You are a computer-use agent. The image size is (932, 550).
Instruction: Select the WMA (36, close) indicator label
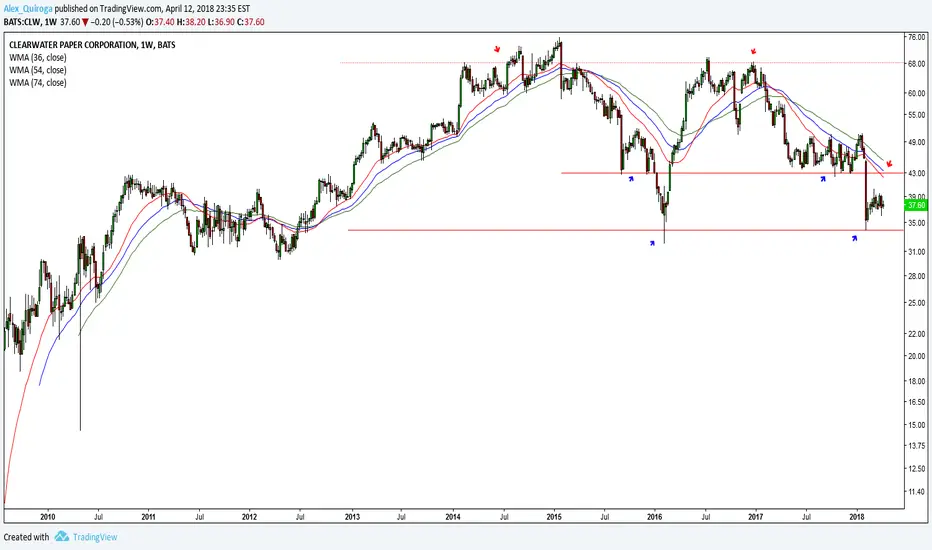37,58
